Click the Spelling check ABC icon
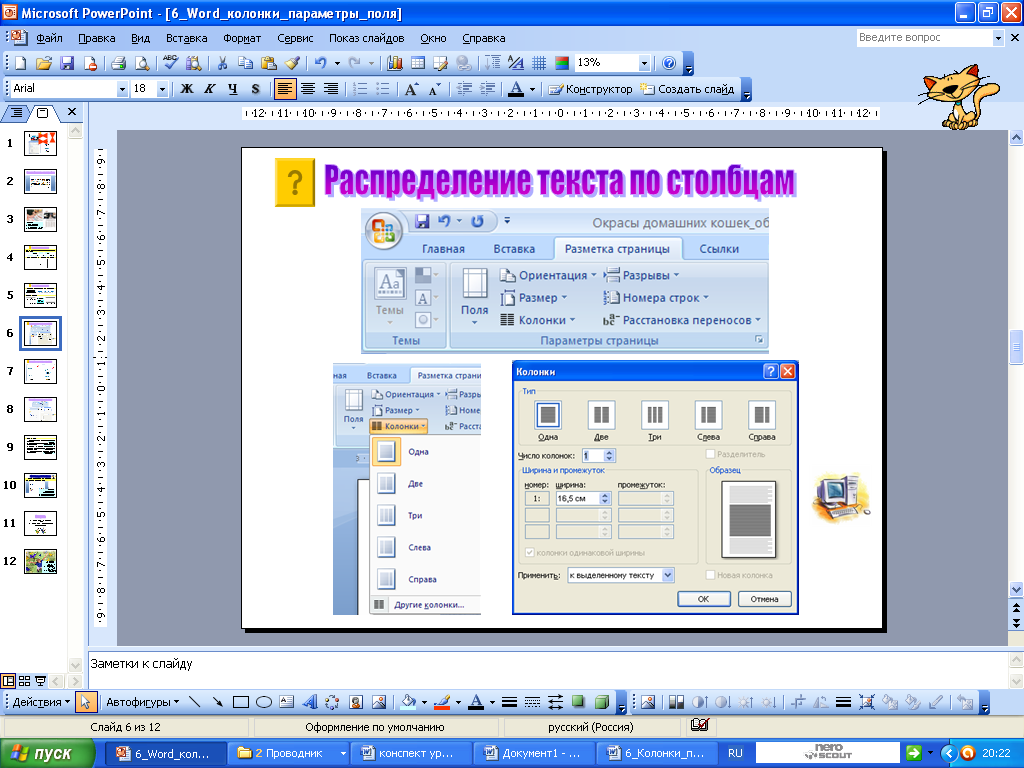 (x=170, y=63)
